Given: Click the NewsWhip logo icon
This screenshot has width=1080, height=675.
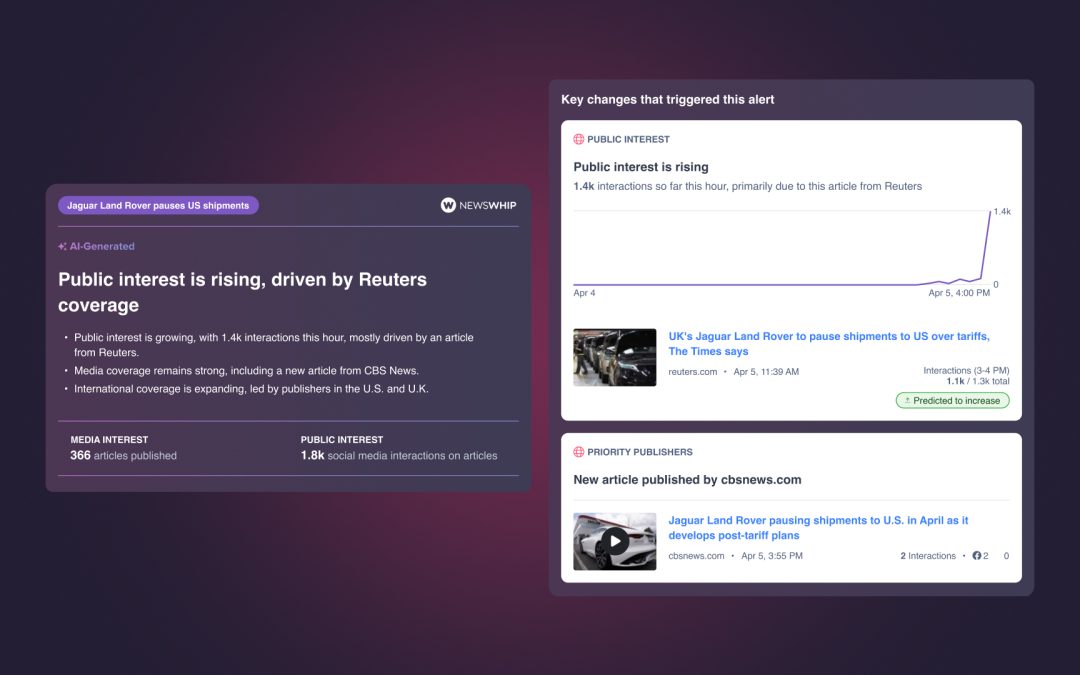Looking at the screenshot, I should click(x=448, y=205).
